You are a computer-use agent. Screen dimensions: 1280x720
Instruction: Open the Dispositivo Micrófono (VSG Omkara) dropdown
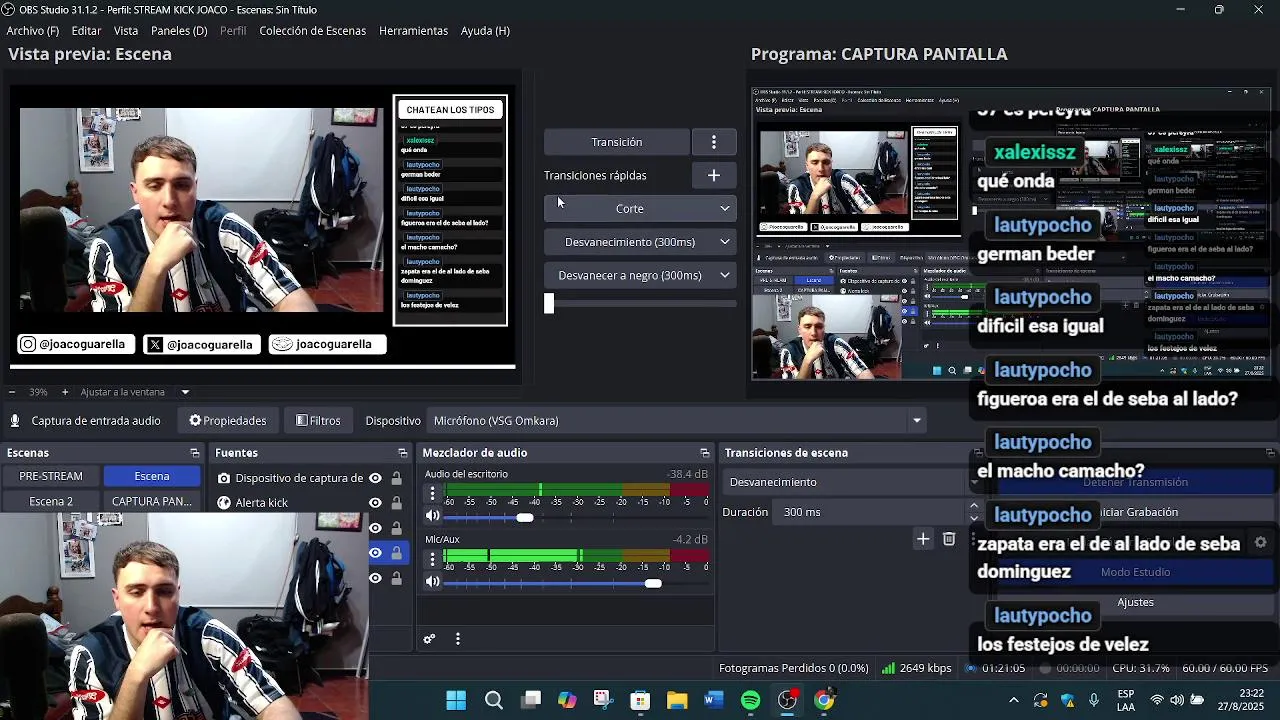click(x=677, y=421)
